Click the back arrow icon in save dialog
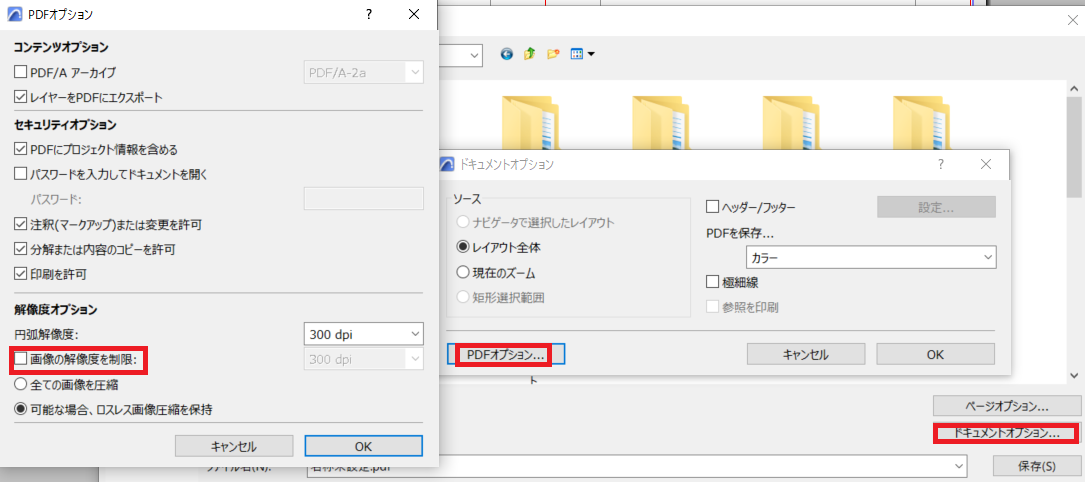The width and height of the screenshot is (1085, 482). pos(507,54)
